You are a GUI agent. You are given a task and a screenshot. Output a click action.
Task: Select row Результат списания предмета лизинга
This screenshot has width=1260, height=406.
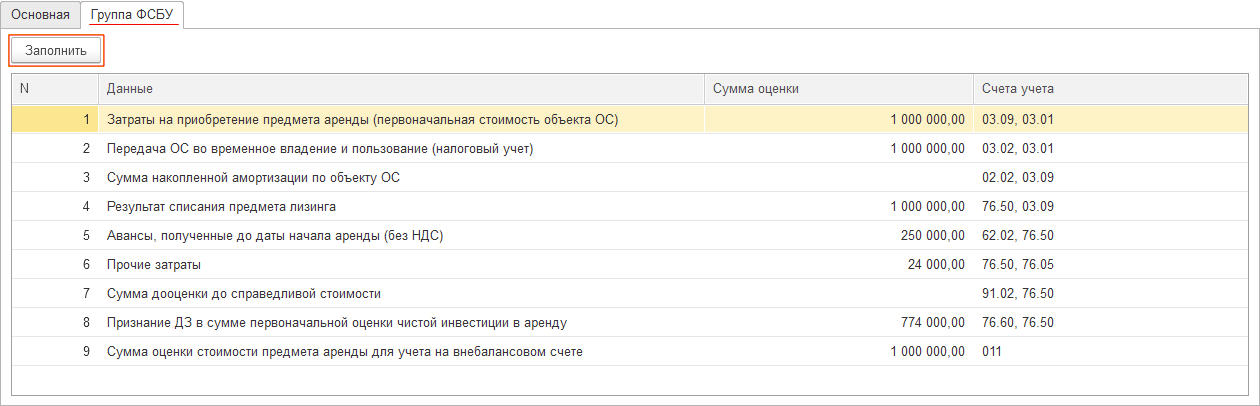coord(221,207)
